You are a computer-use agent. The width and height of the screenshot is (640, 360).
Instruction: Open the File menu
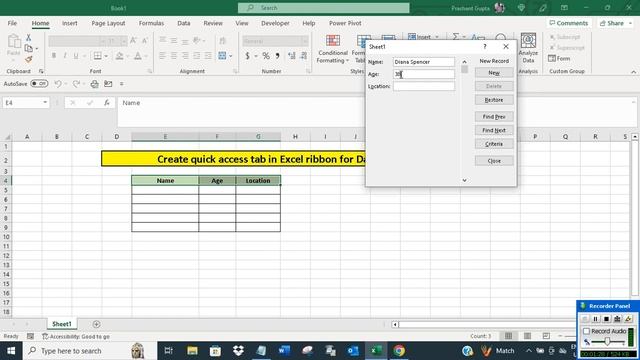[12, 23]
